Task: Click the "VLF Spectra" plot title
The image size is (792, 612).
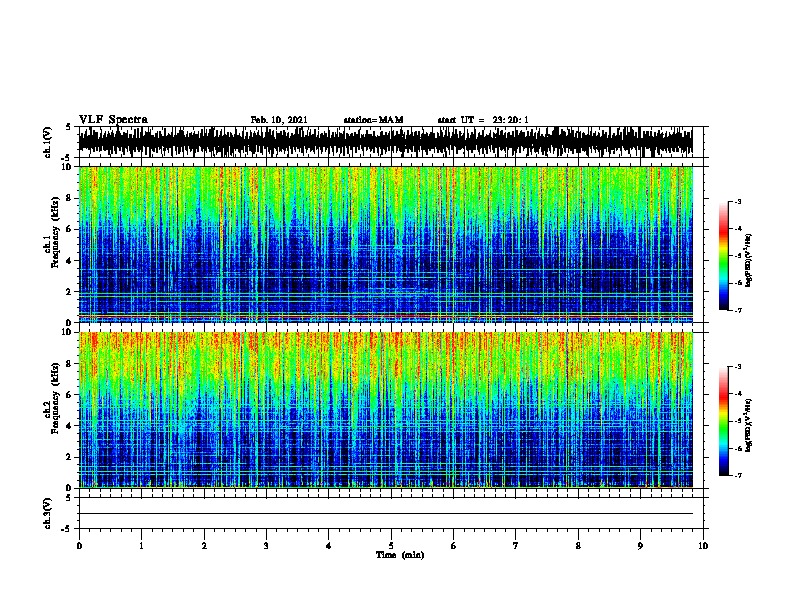Action: (x=113, y=120)
